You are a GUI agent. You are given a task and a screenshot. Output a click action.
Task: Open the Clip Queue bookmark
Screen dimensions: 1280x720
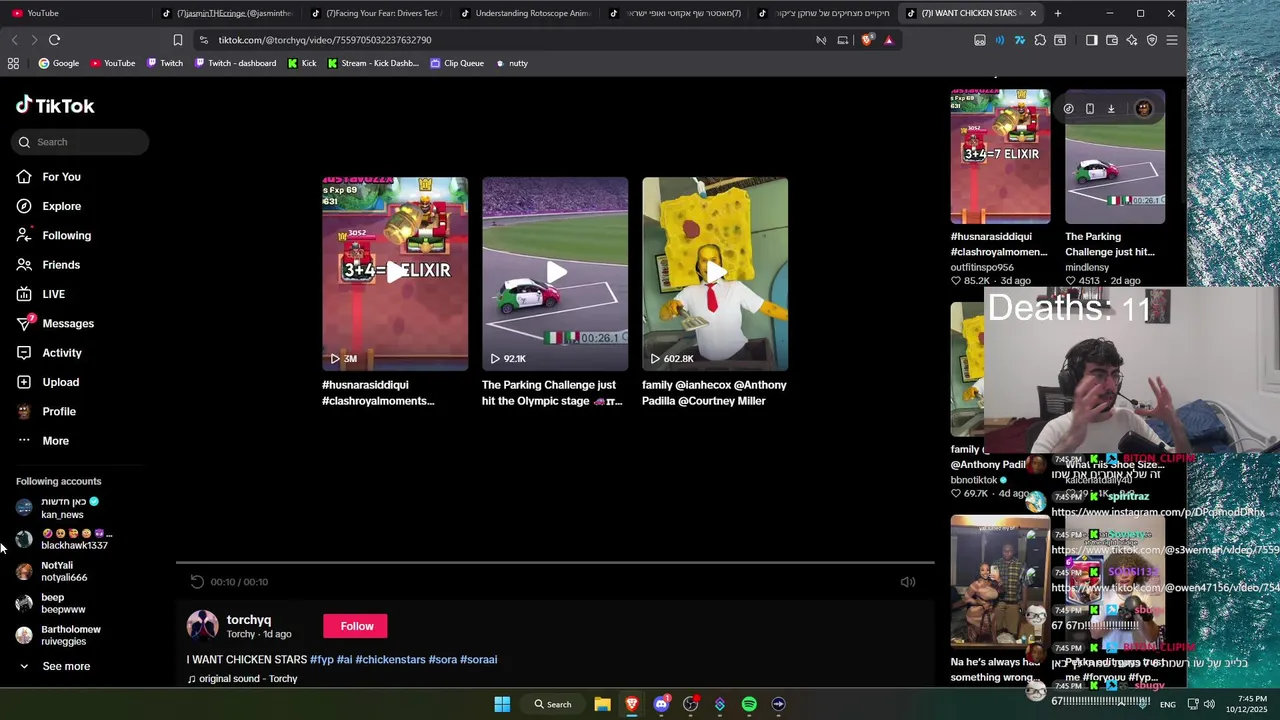pos(457,63)
